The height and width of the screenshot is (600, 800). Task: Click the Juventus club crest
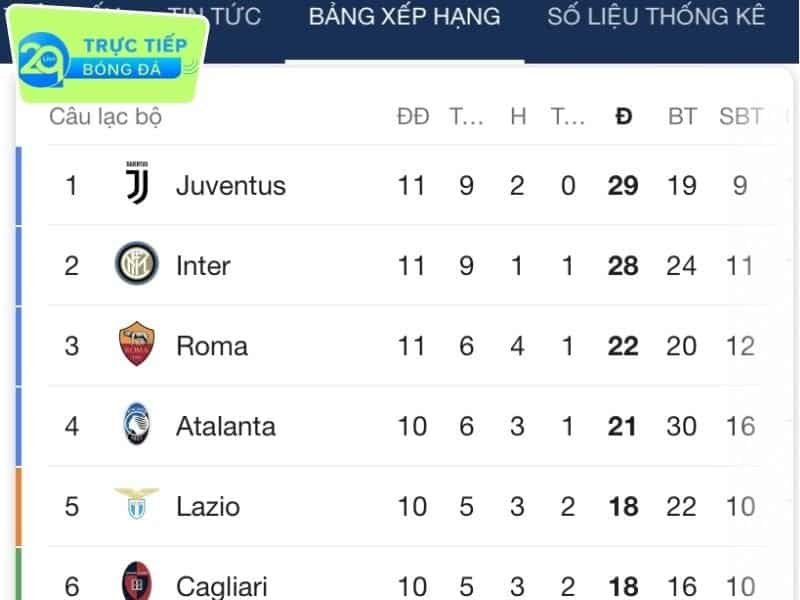137,183
